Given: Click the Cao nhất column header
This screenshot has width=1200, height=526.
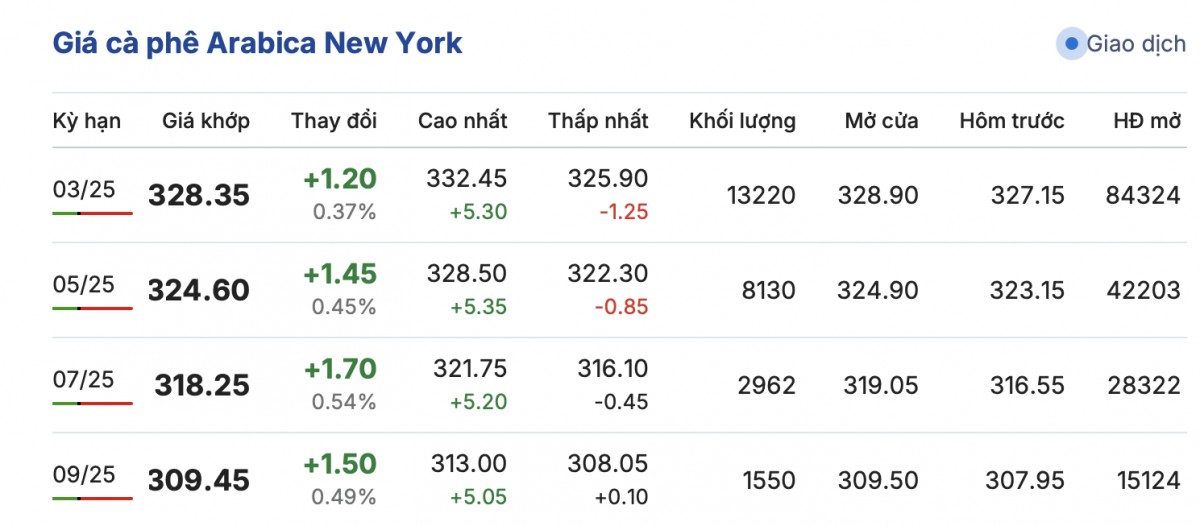Looking at the screenshot, I should click(x=462, y=121).
